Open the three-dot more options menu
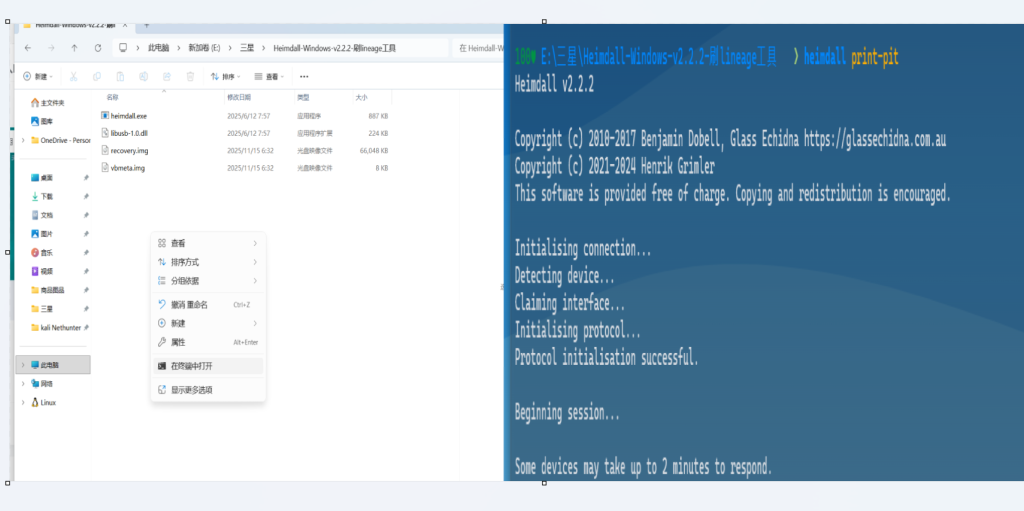 click(304, 76)
